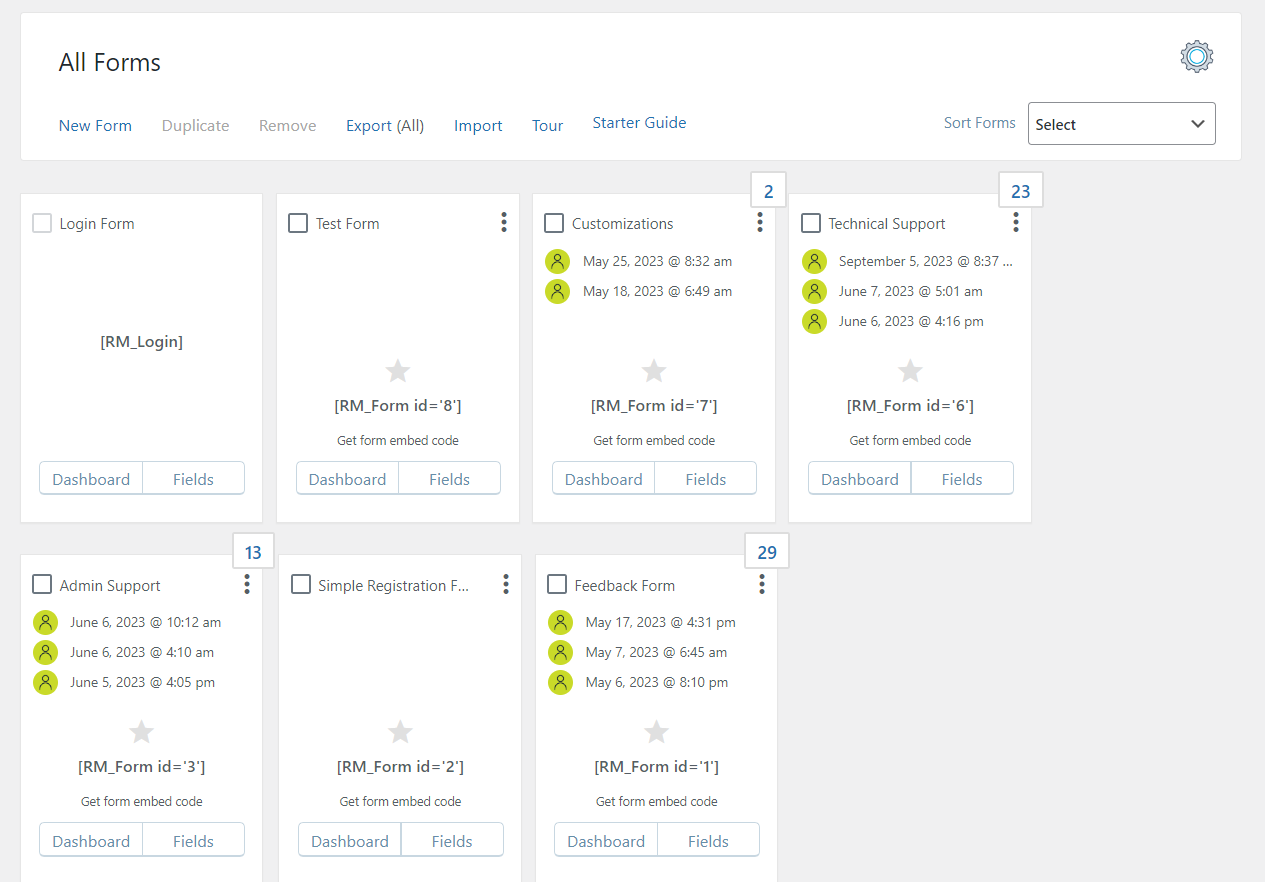1265x882 pixels.
Task: Click the star on Technical Support form
Action: (910, 371)
